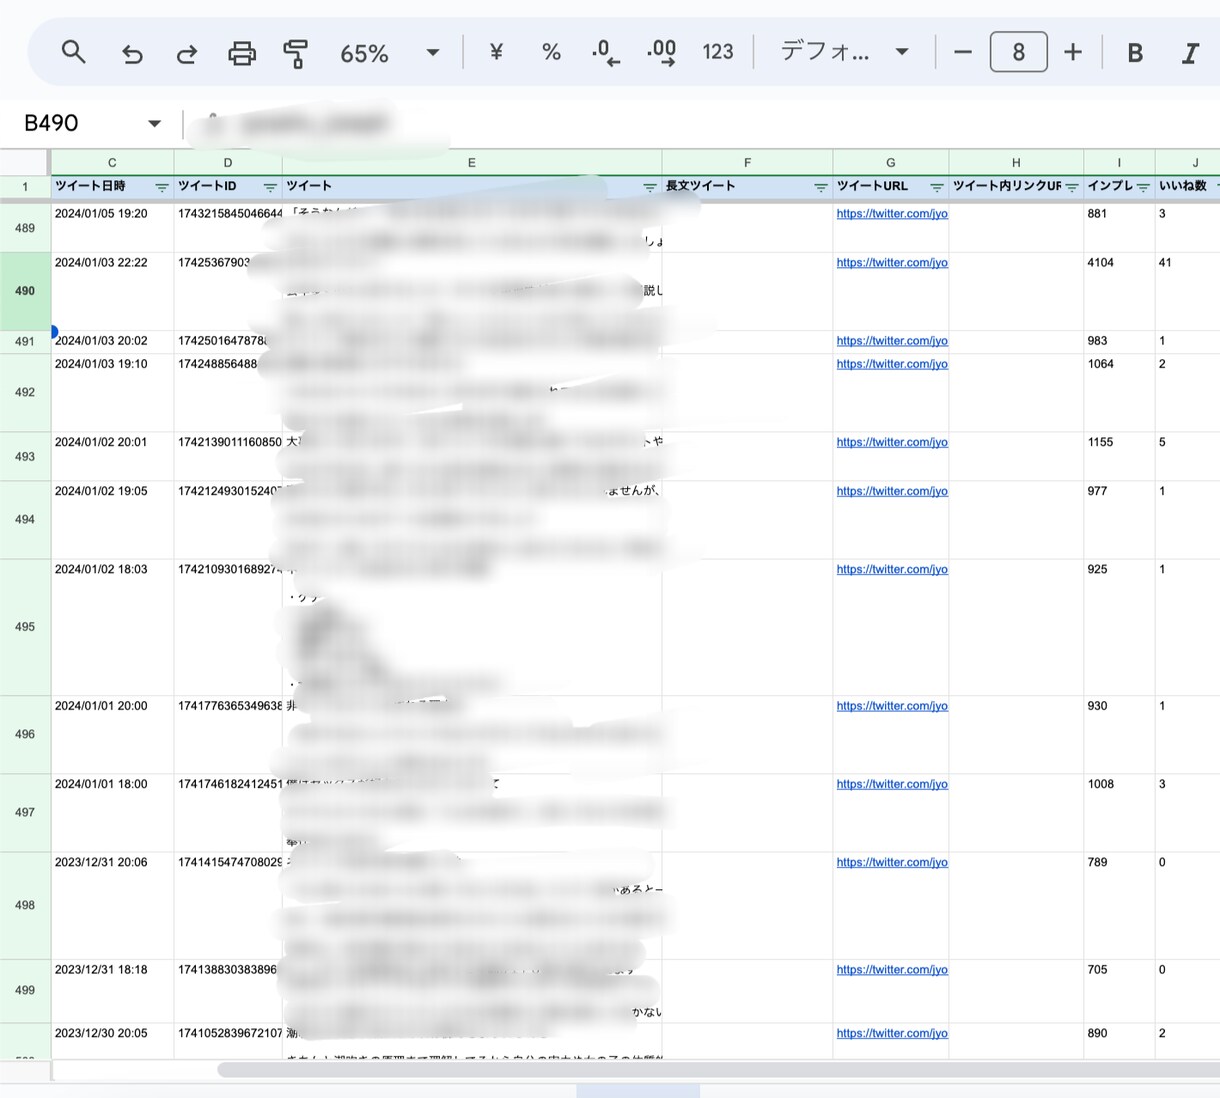Click the search magnifier icon
Image resolution: width=1220 pixels, height=1098 pixels.
tap(73, 52)
